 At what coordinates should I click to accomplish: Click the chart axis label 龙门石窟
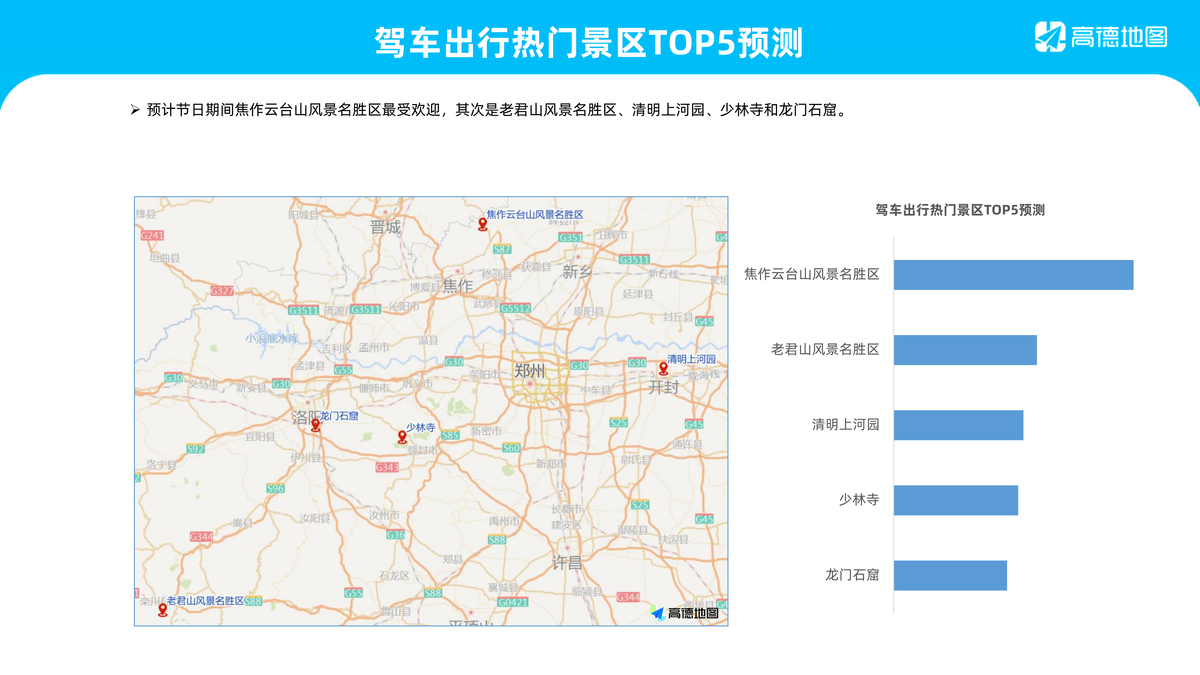click(x=853, y=574)
